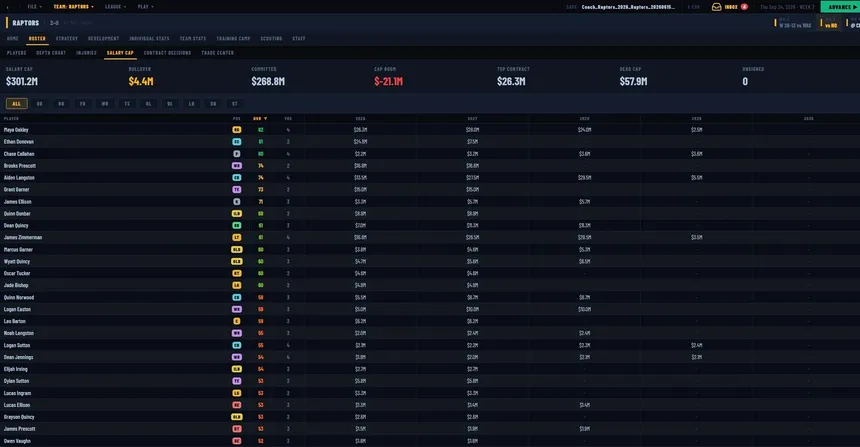Click the $-21.1M cap room value

(388, 81)
